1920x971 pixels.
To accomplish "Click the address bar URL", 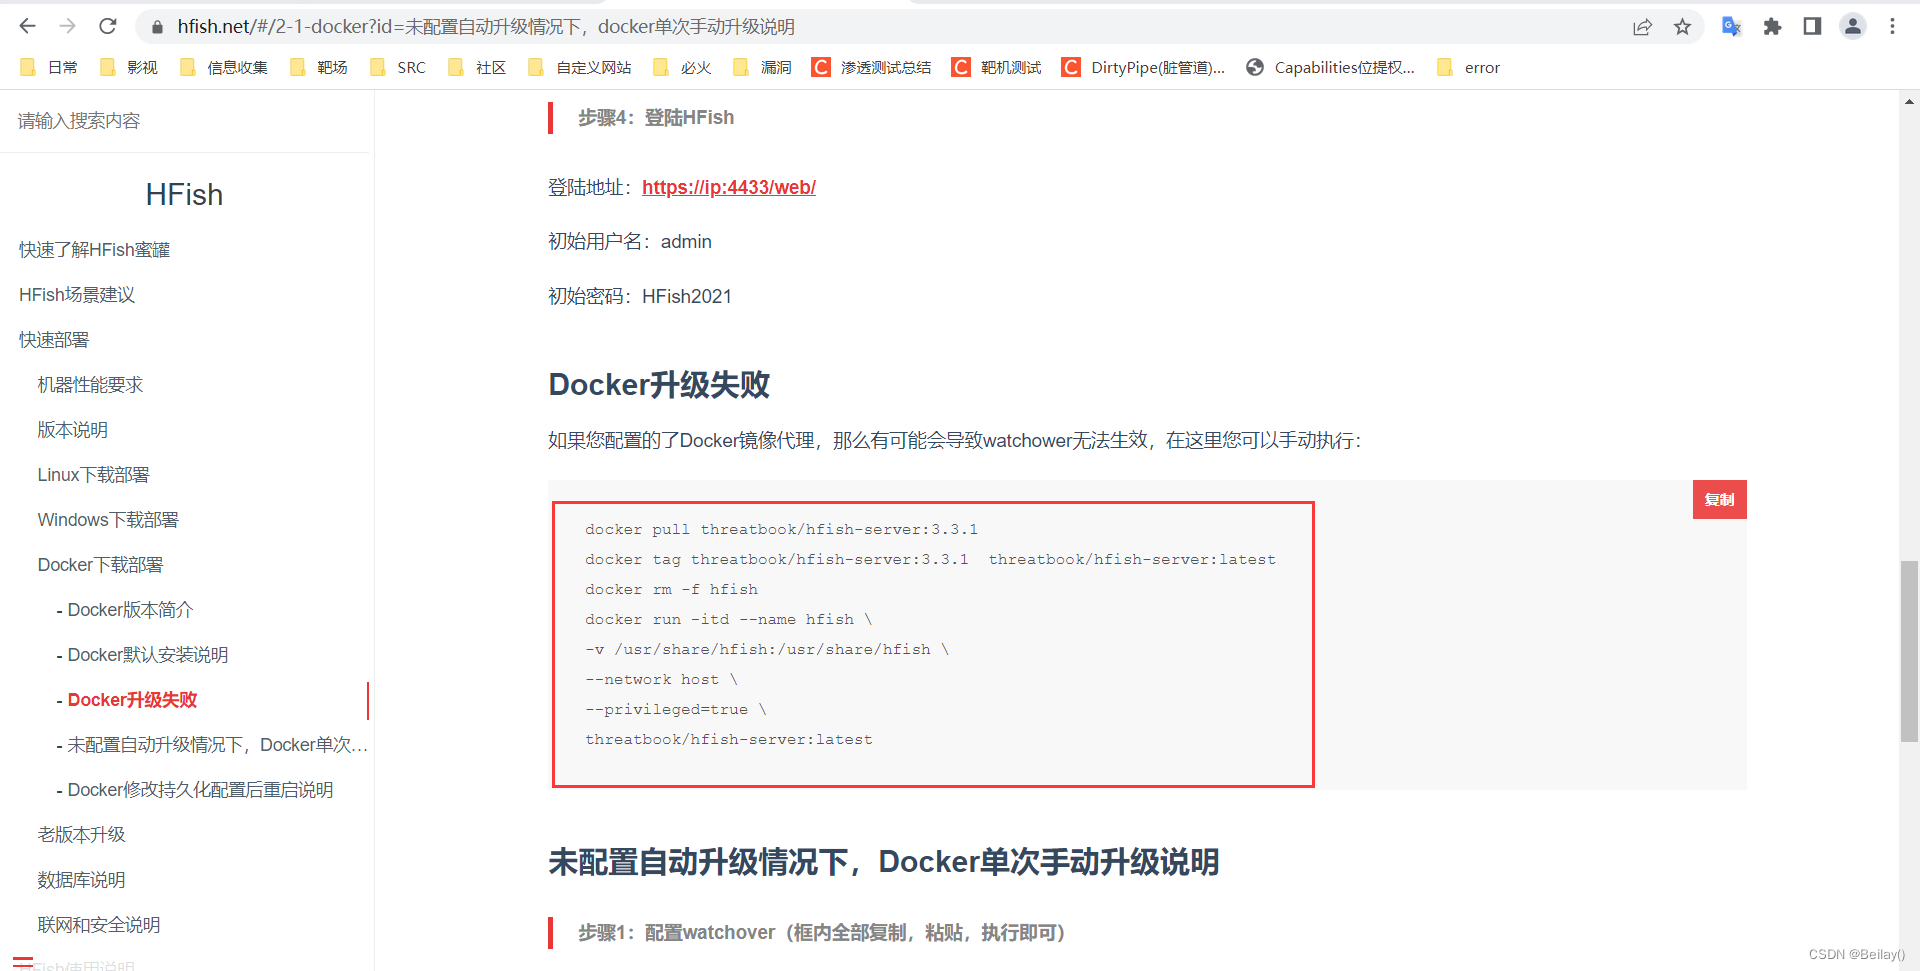I will click(x=486, y=27).
